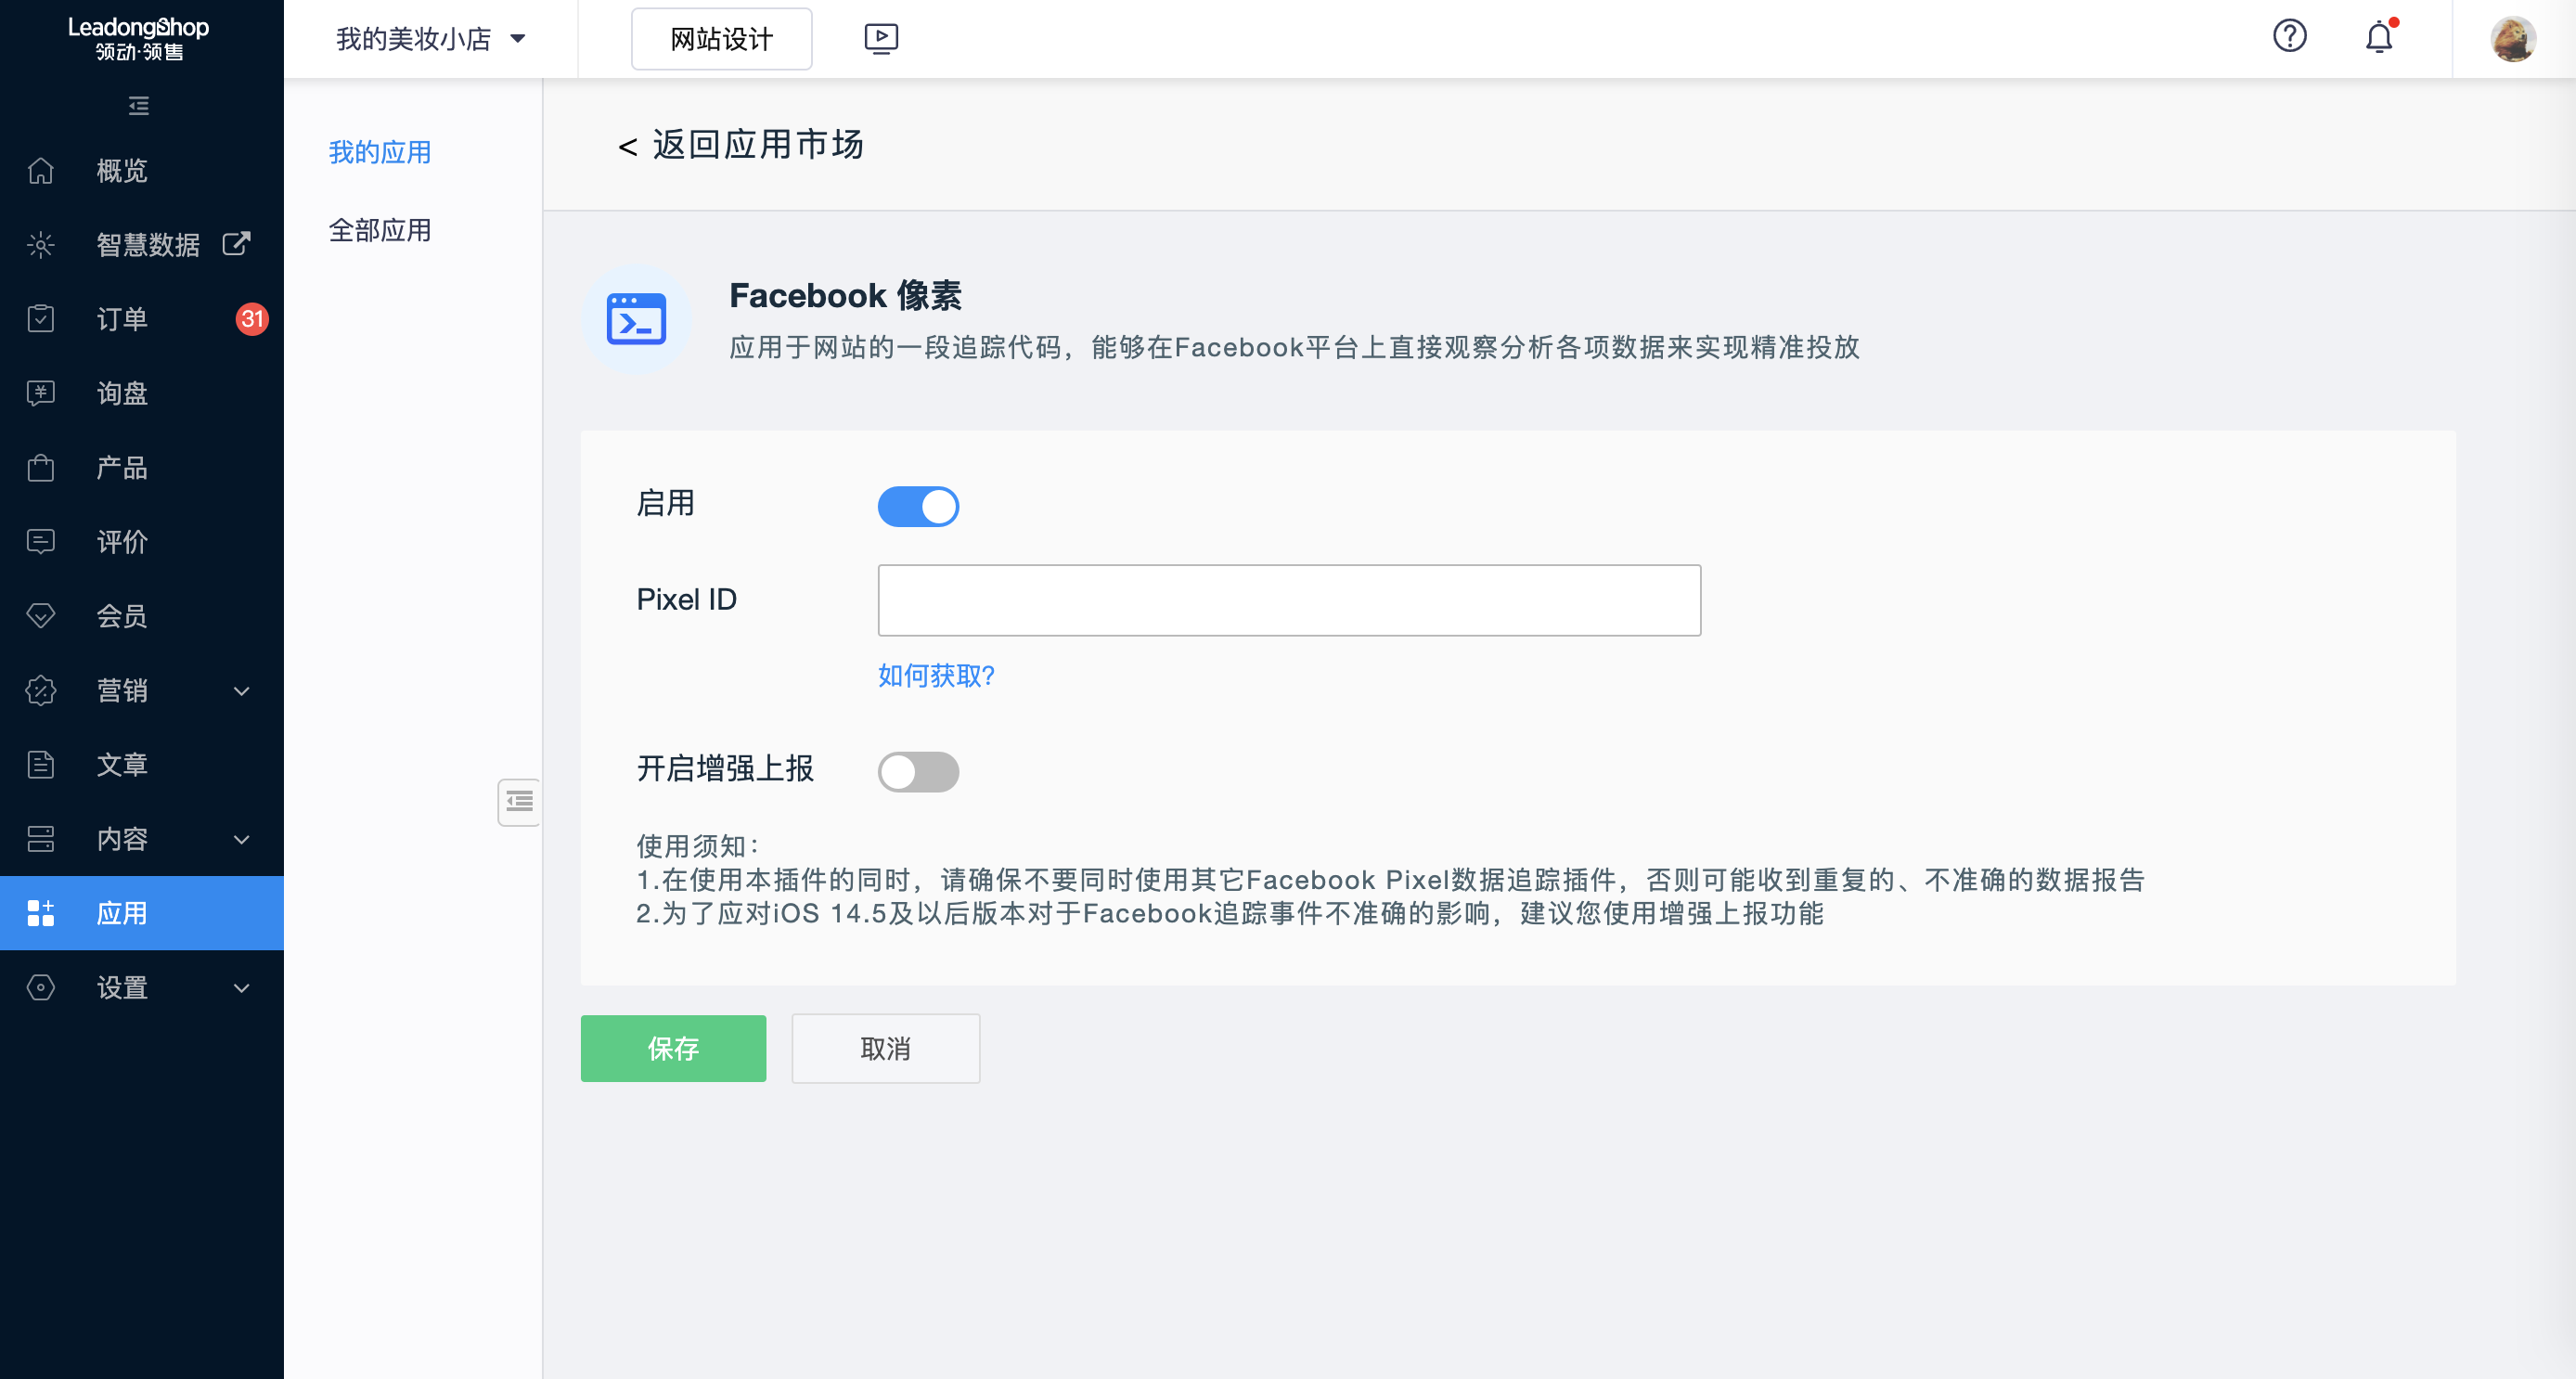Open the 会员 members section
The image size is (2576, 1379).
pyautogui.click(x=122, y=616)
